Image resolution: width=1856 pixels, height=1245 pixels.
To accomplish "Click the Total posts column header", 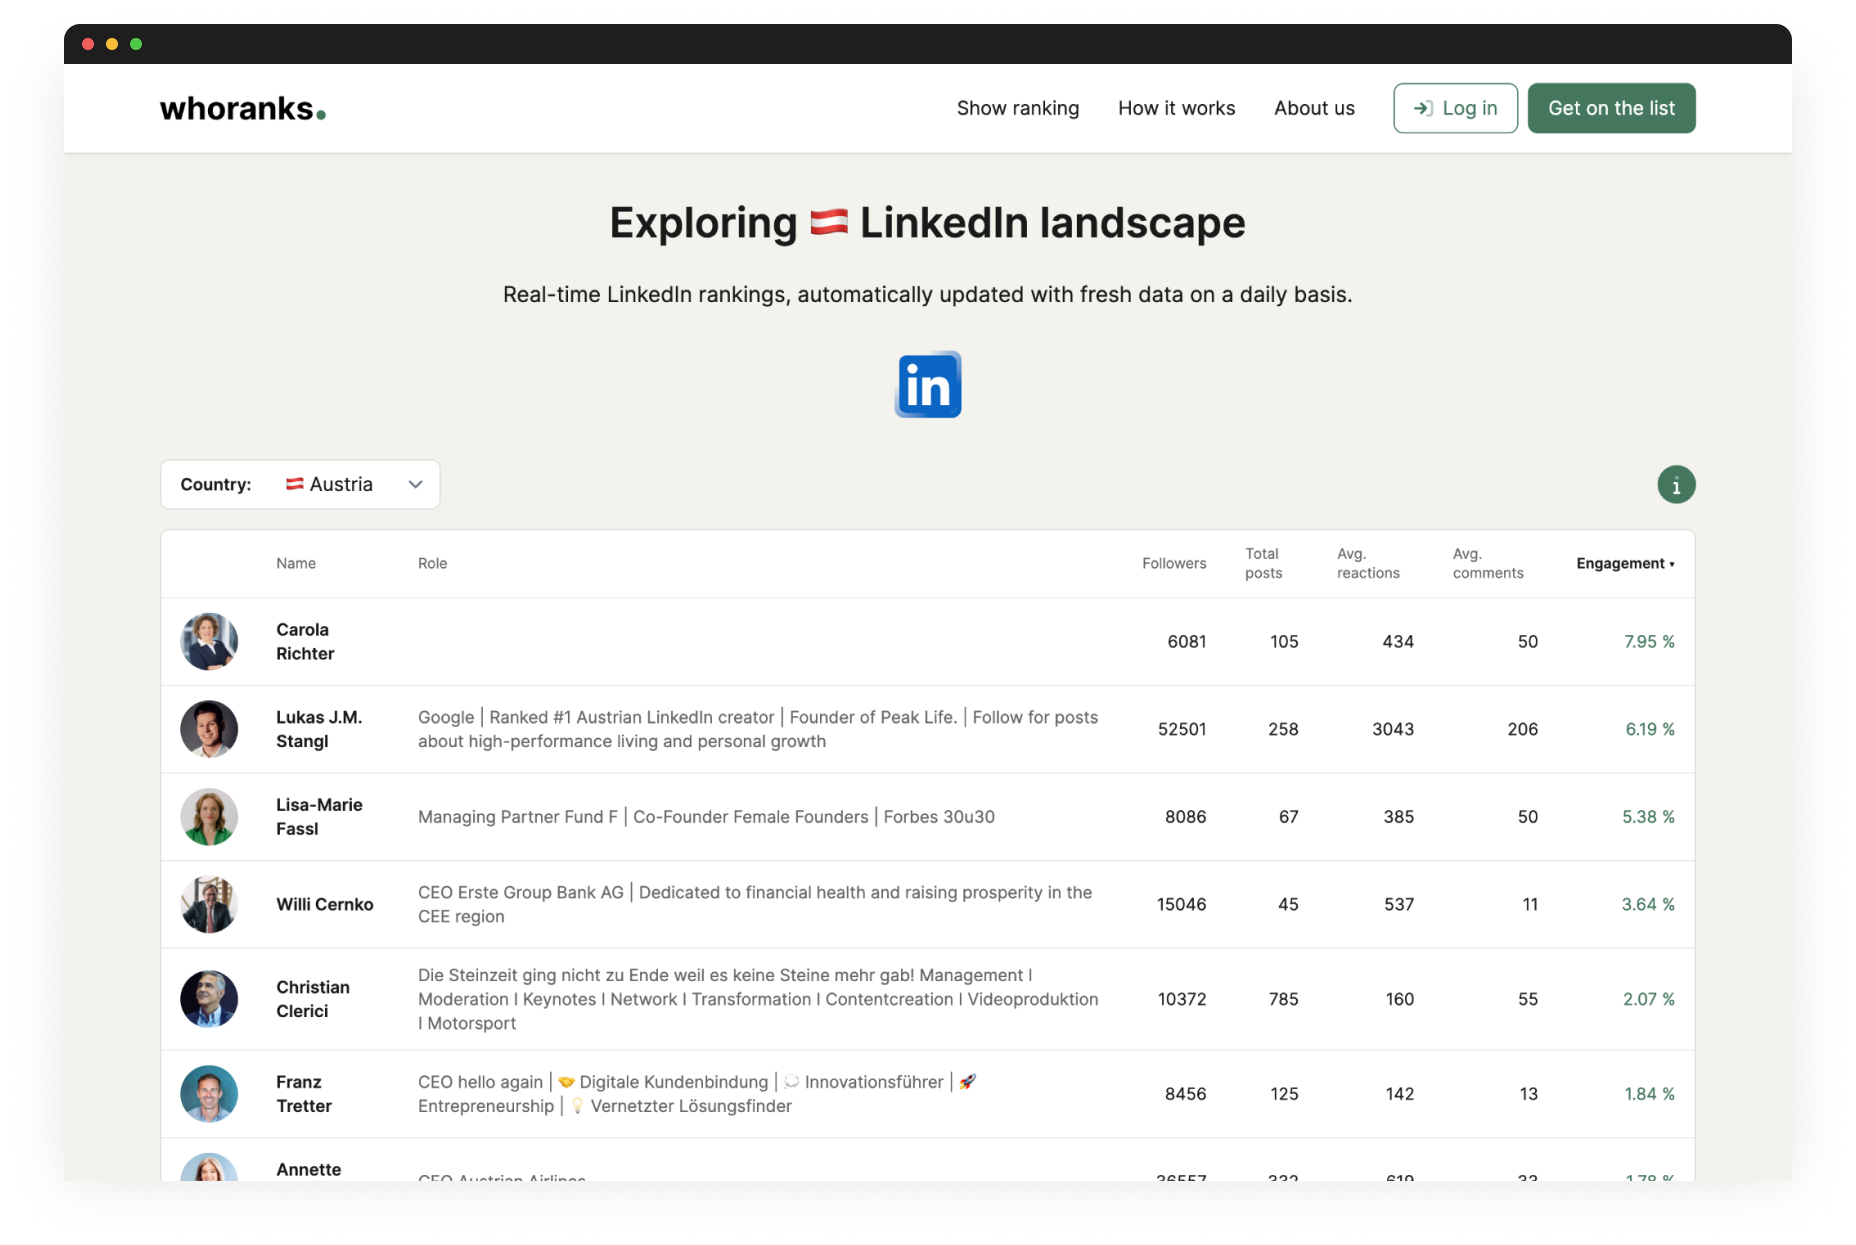I will click(1264, 564).
